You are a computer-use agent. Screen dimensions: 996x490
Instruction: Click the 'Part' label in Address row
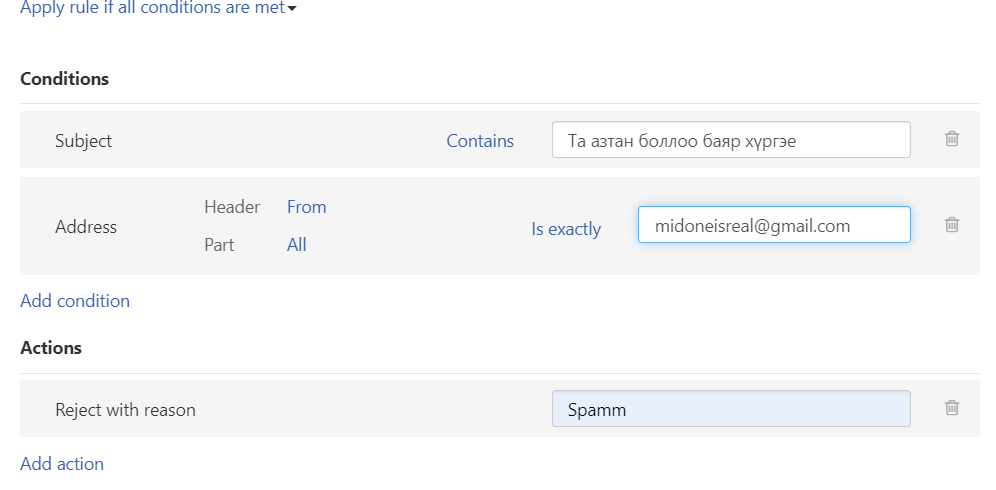tap(219, 245)
